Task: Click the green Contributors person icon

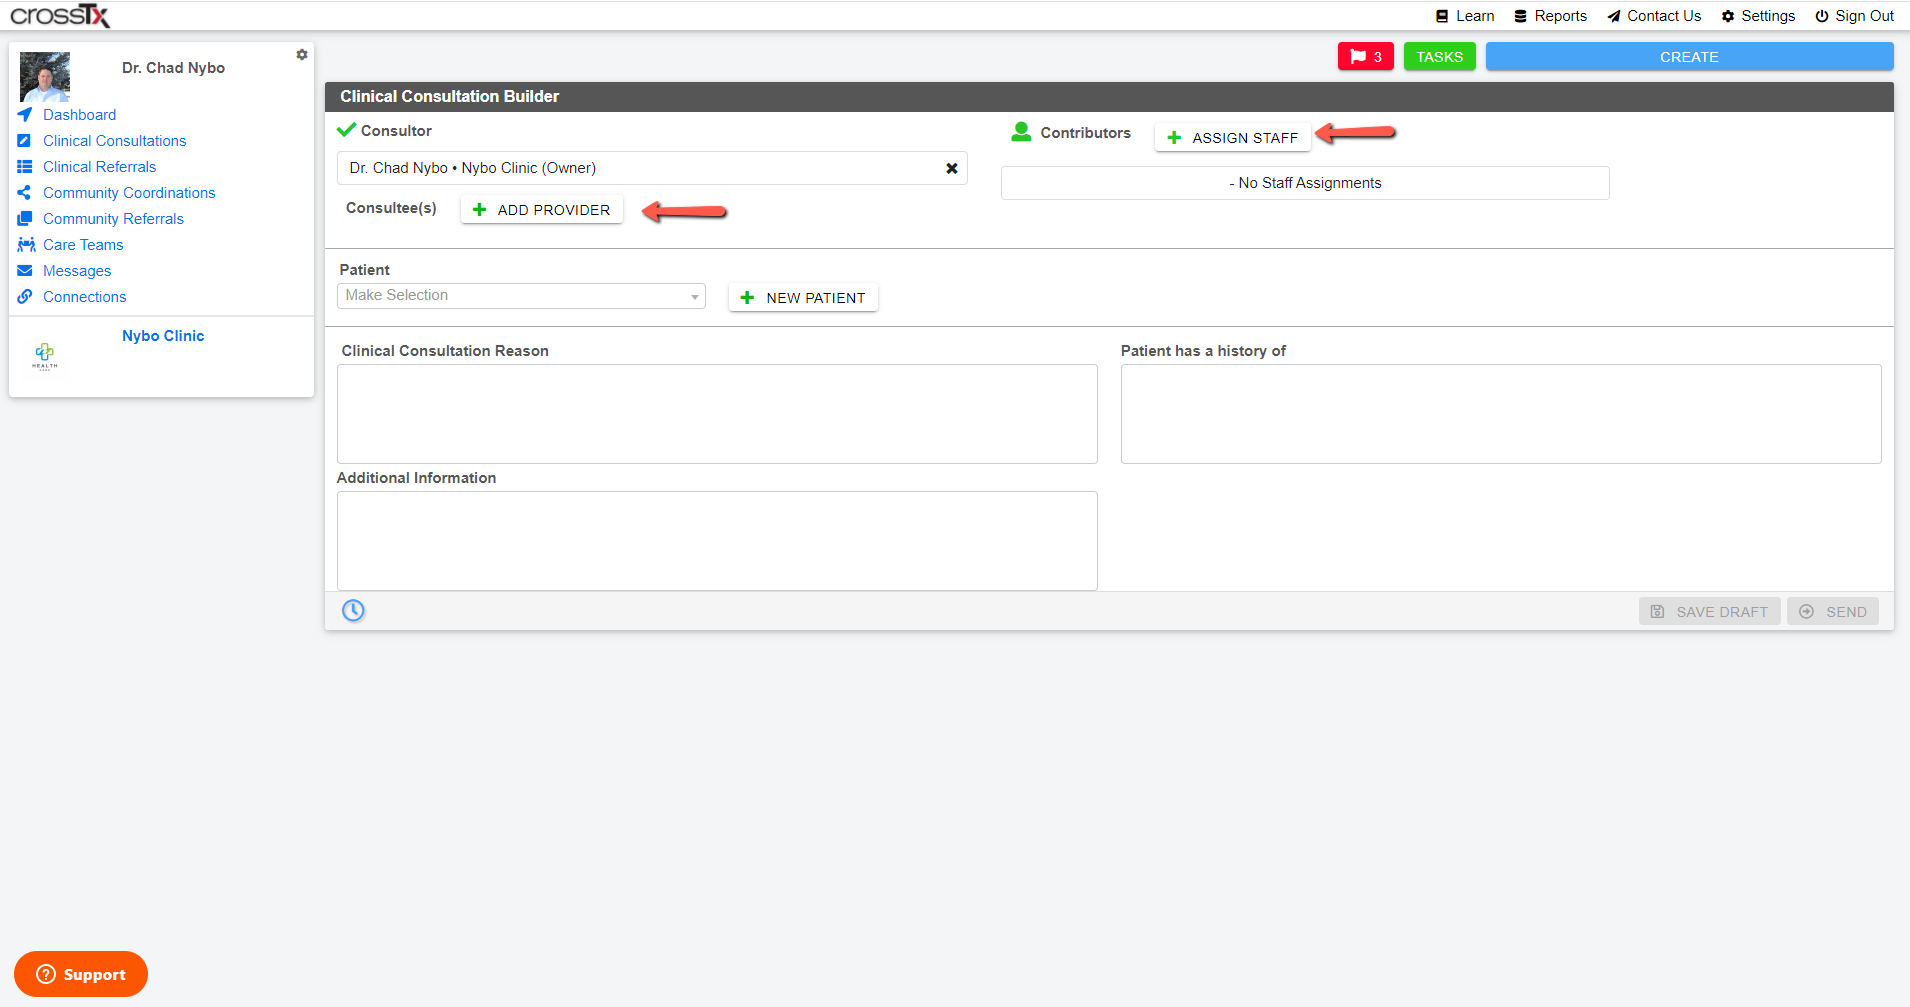Action: (x=1021, y=132)
